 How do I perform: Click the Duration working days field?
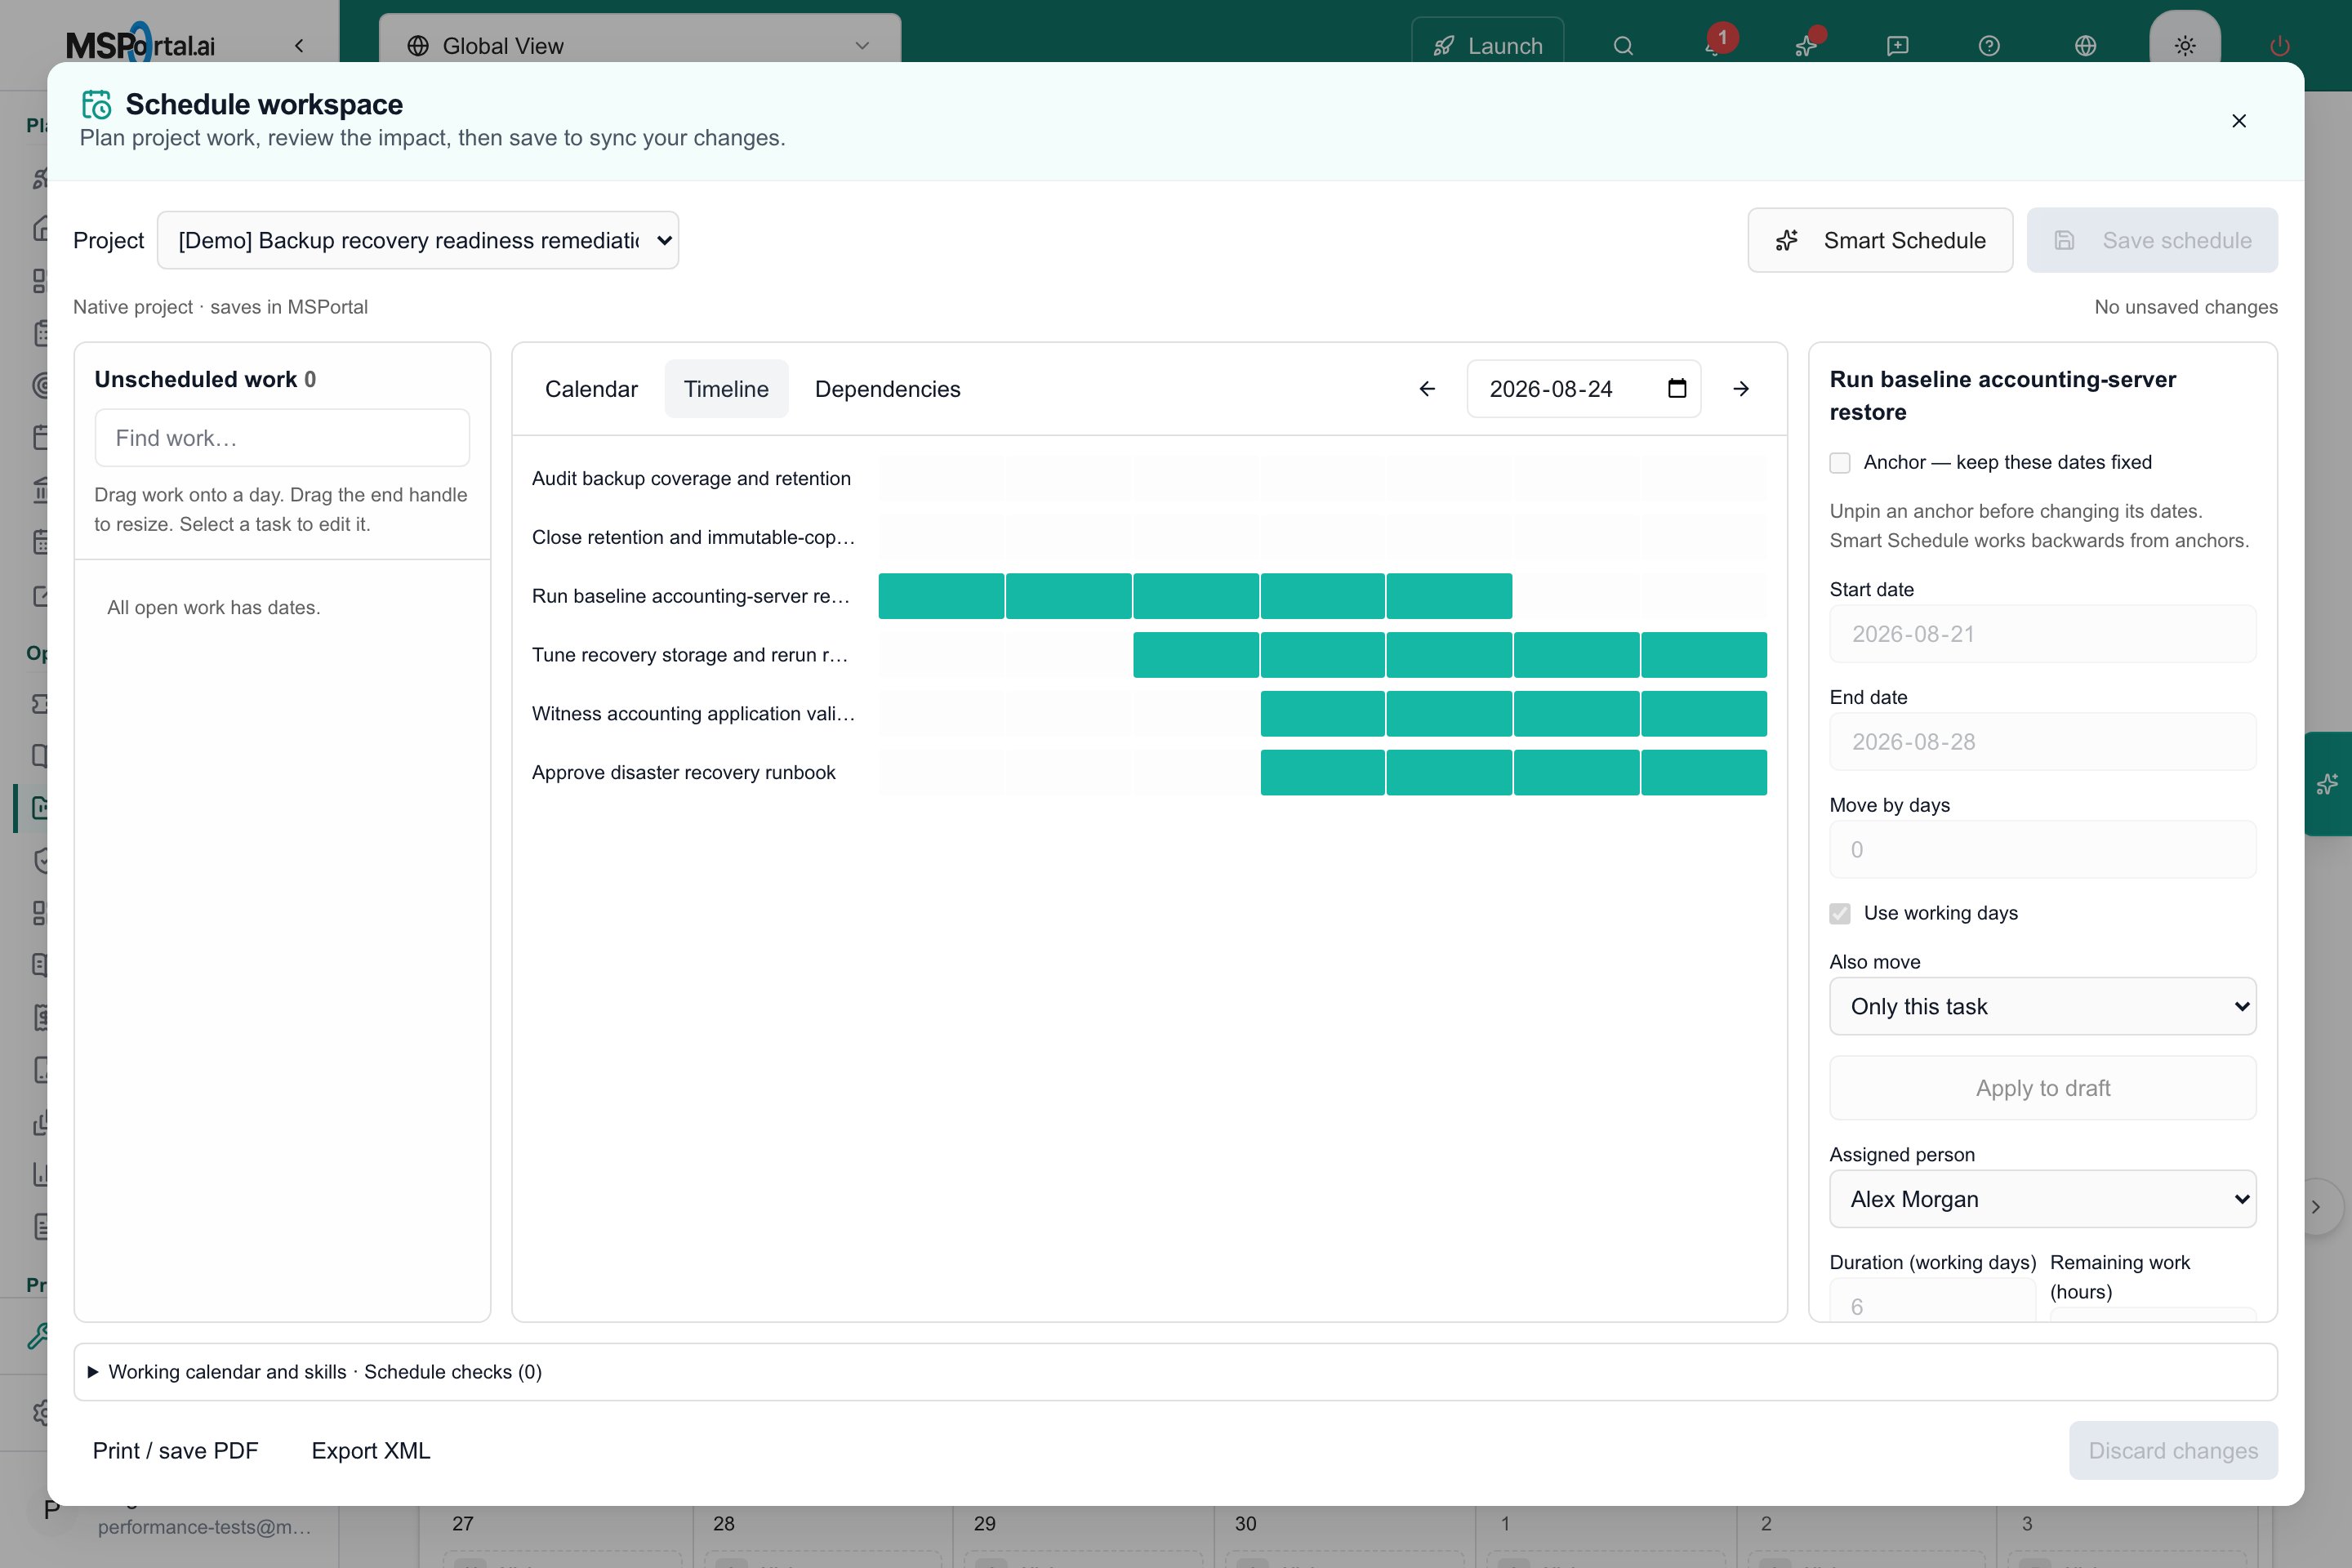(1932, 1302)
